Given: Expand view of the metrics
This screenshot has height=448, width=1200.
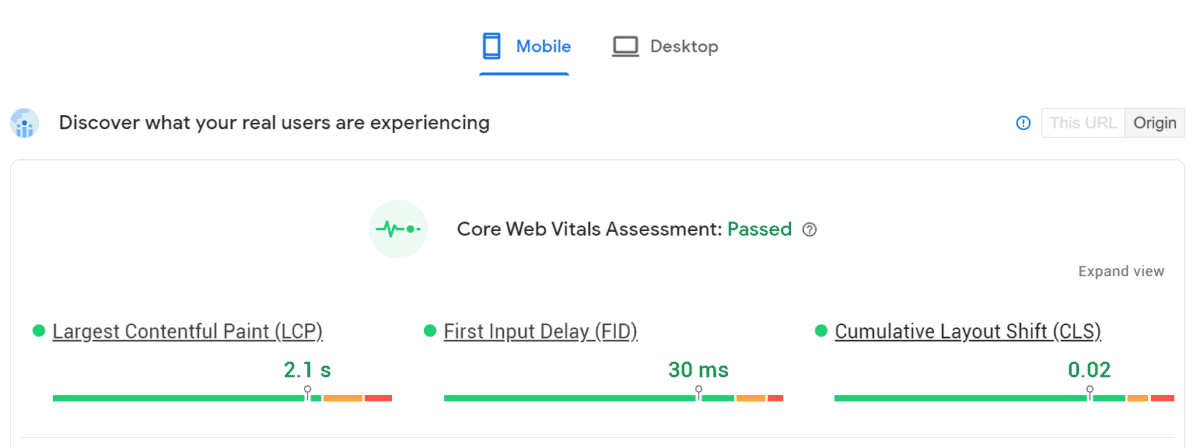Looking at the screenshot, I should [x=1121, y=271].
